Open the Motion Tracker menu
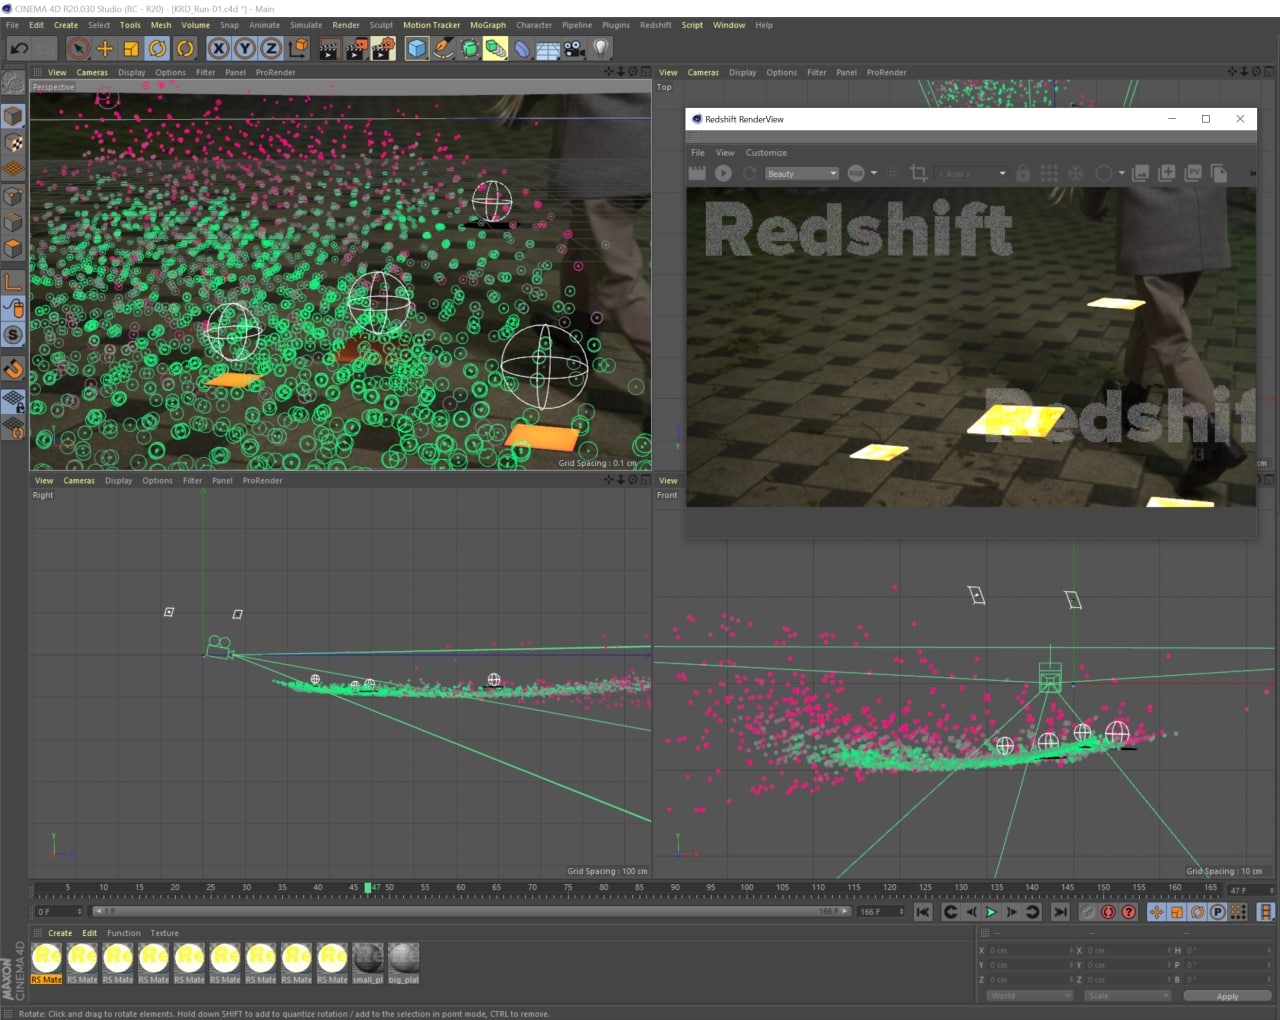The image size is (1280, 1020). click(x=432, y=25)
